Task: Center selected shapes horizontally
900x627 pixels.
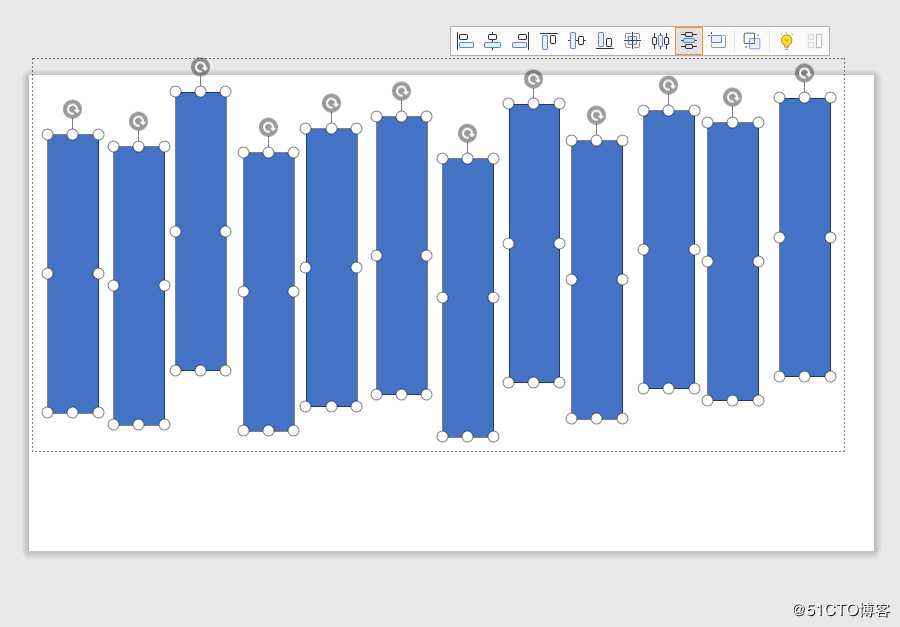Action: coord(492,41)
